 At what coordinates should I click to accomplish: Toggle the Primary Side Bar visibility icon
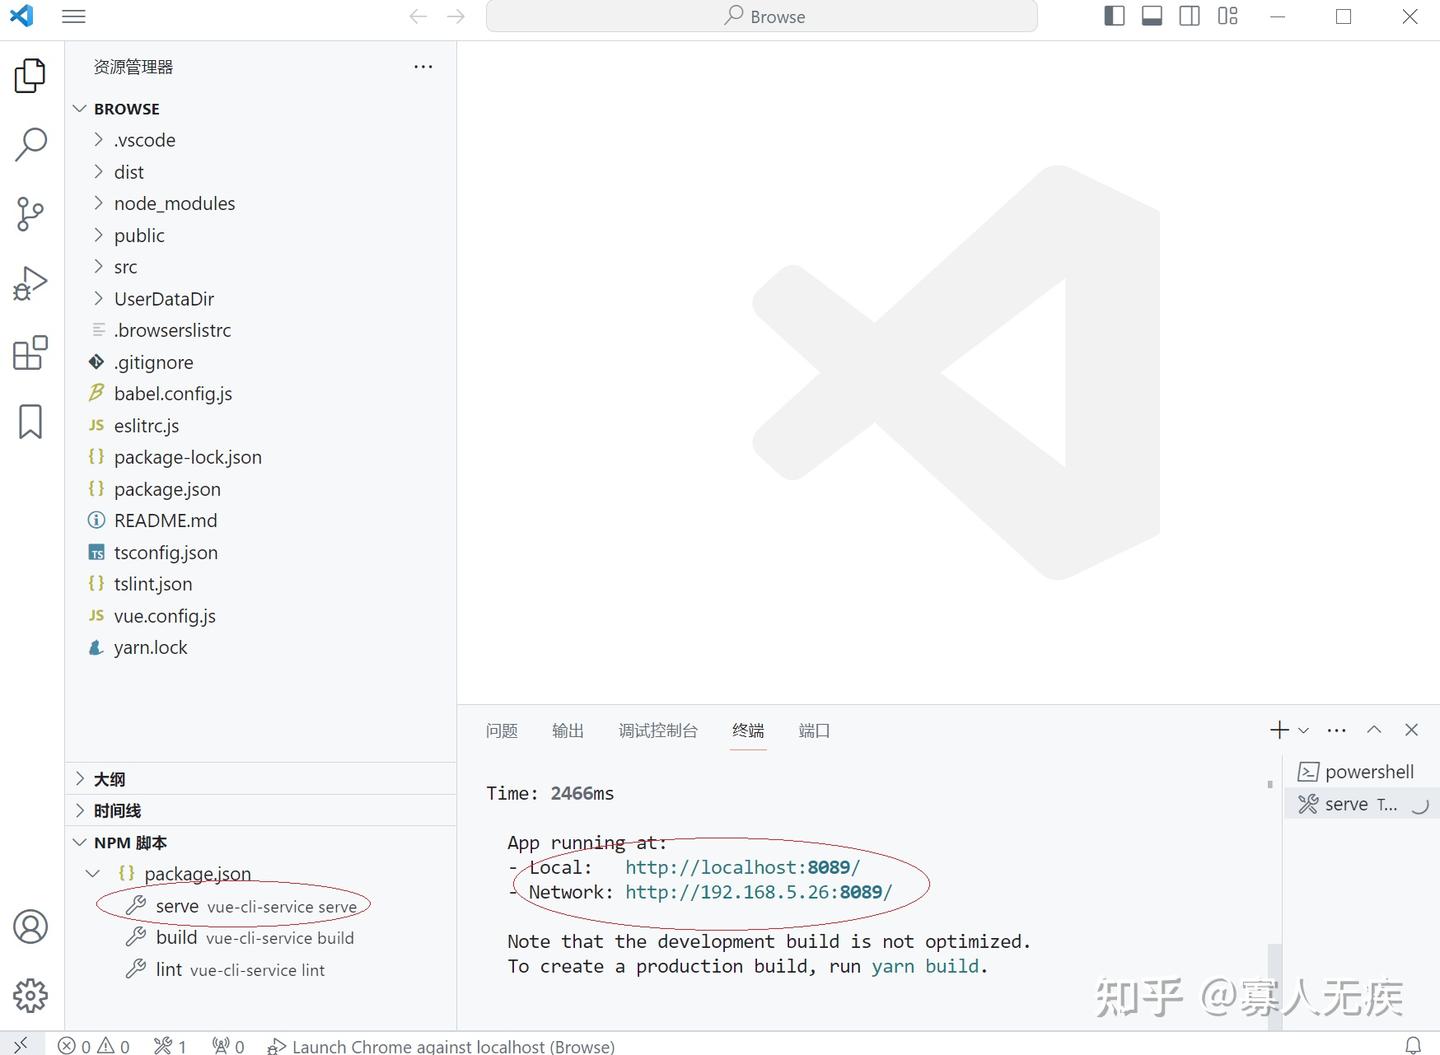coord(1114,16)
